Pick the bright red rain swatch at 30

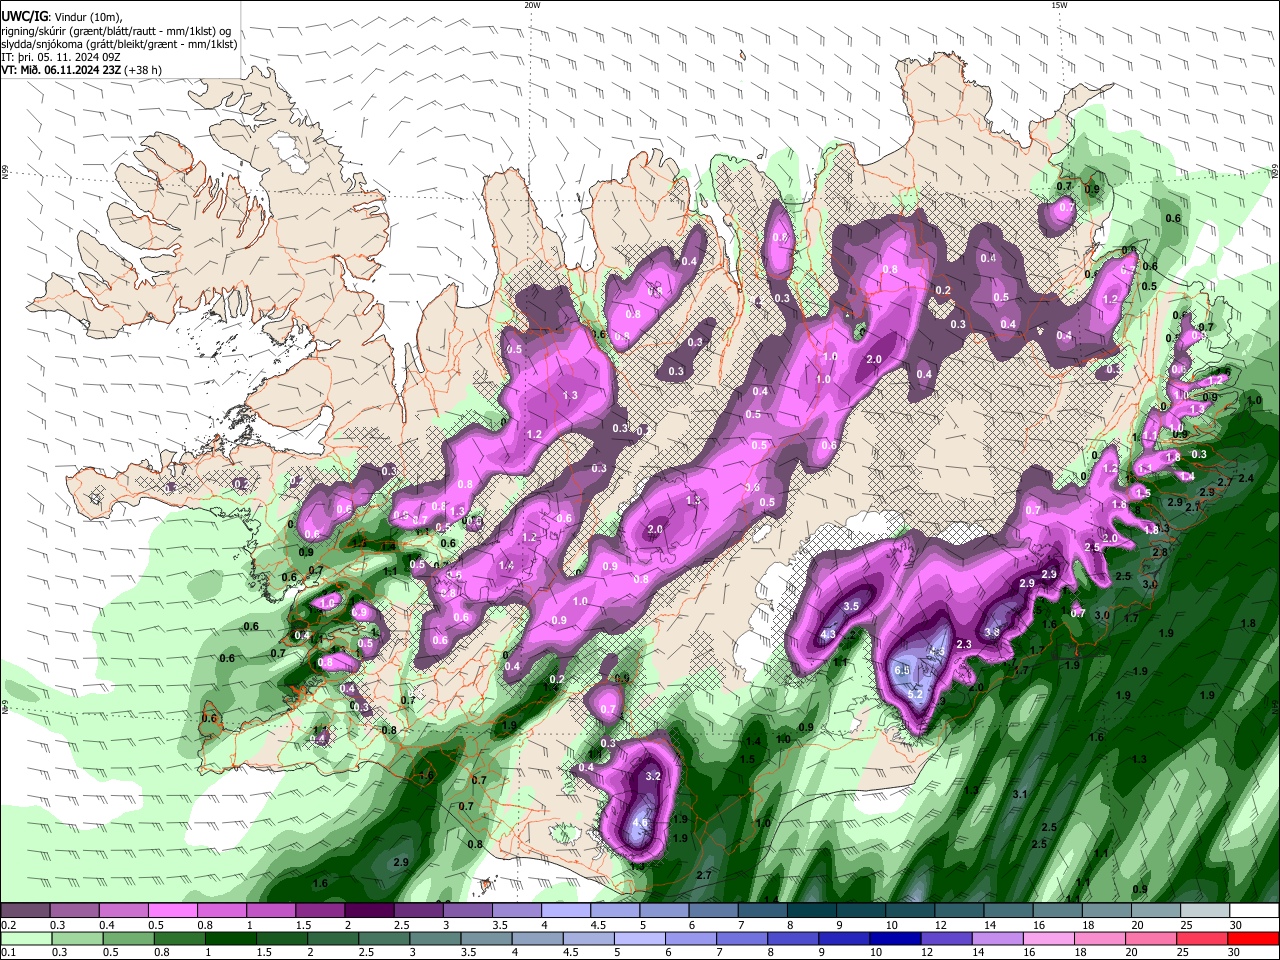coord(1255,938)
